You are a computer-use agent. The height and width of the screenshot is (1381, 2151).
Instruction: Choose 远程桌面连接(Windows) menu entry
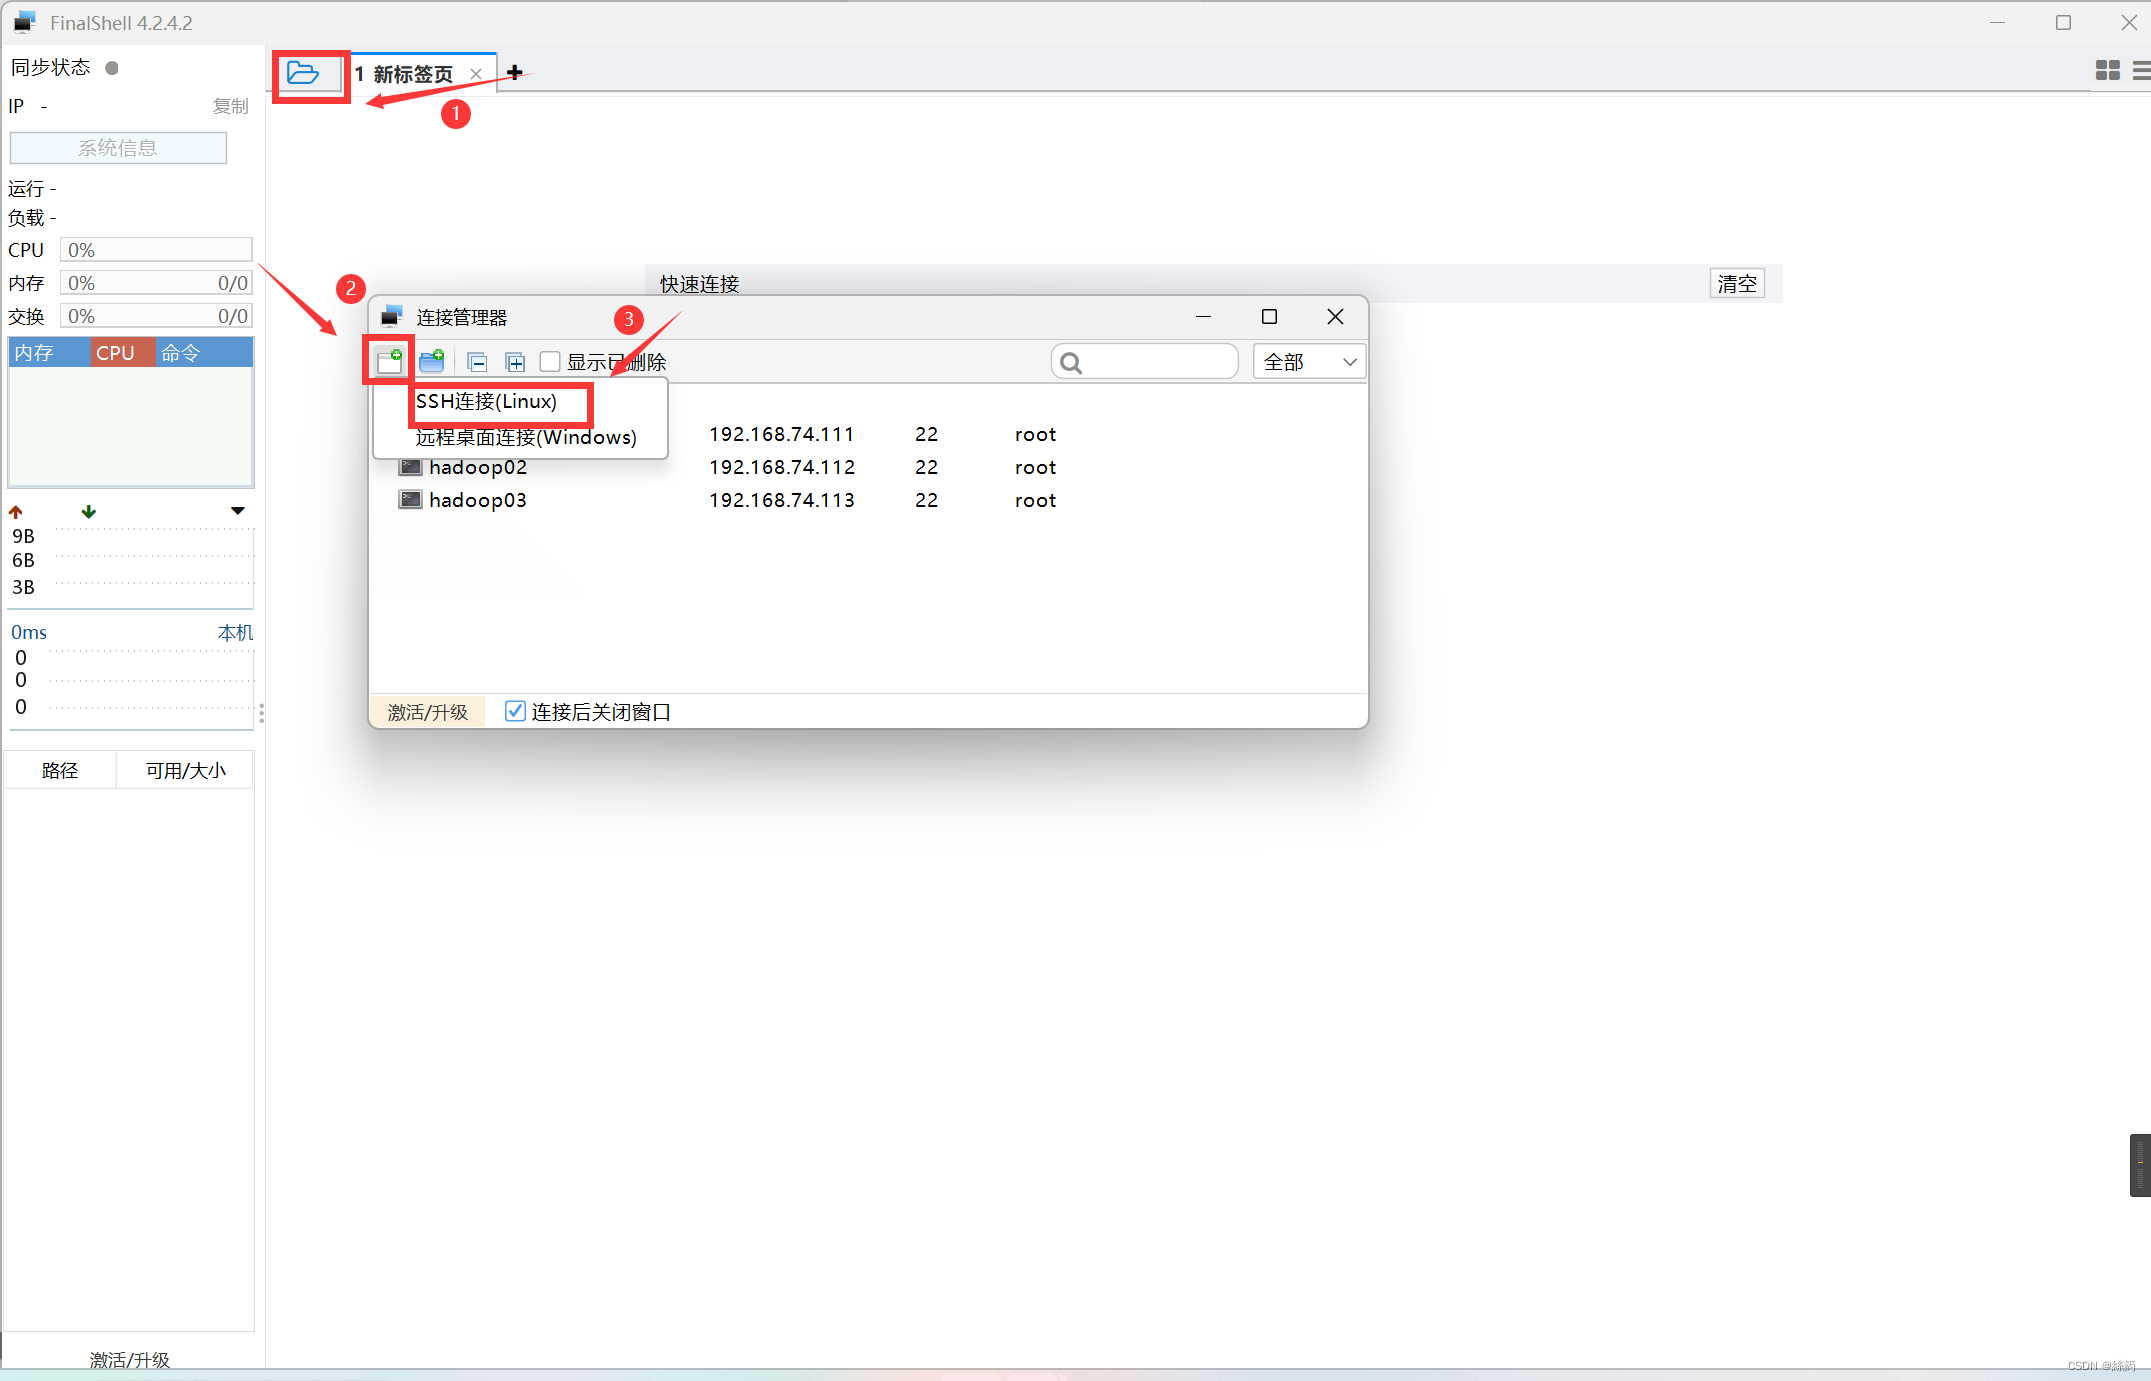point(526,437)
